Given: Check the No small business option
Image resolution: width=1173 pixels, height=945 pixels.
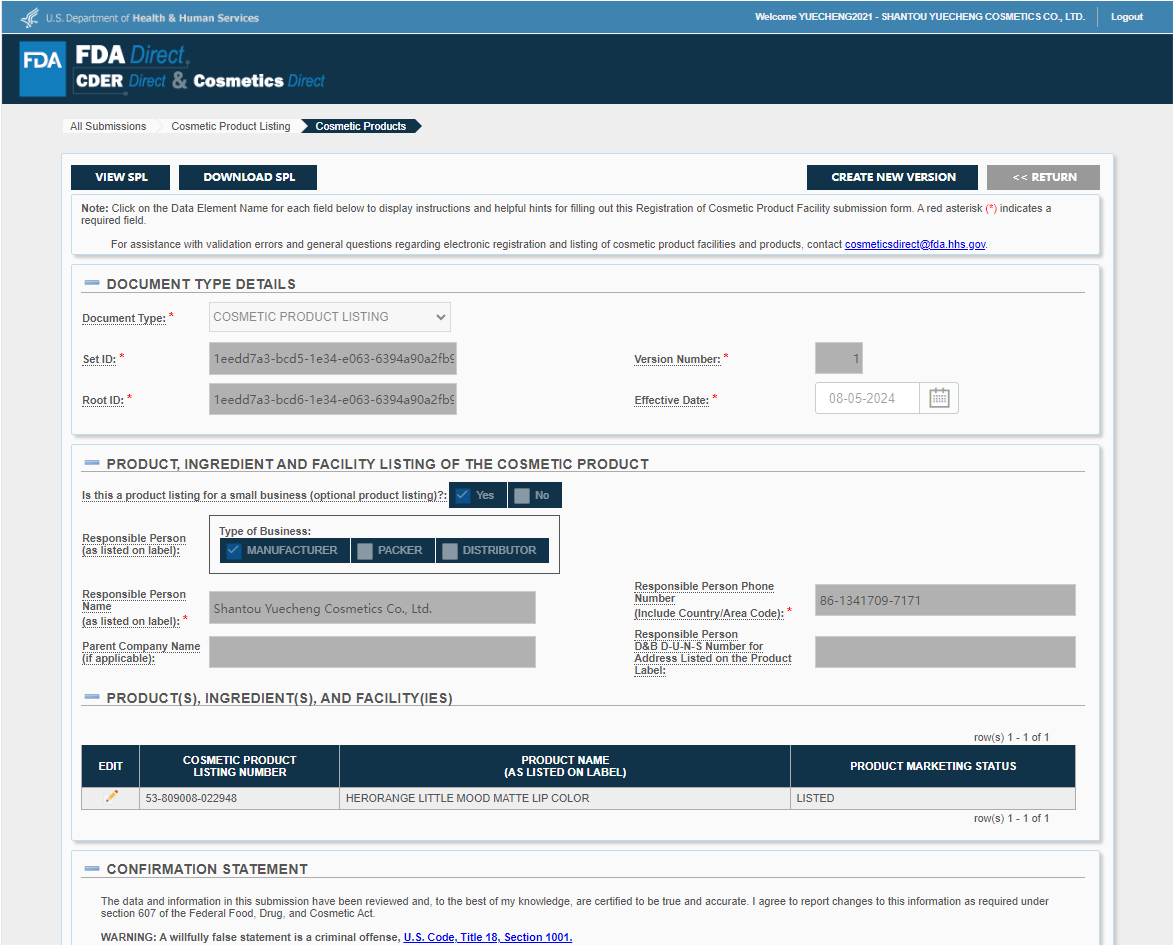Looking at the screenshot, I should coord(522,495).
